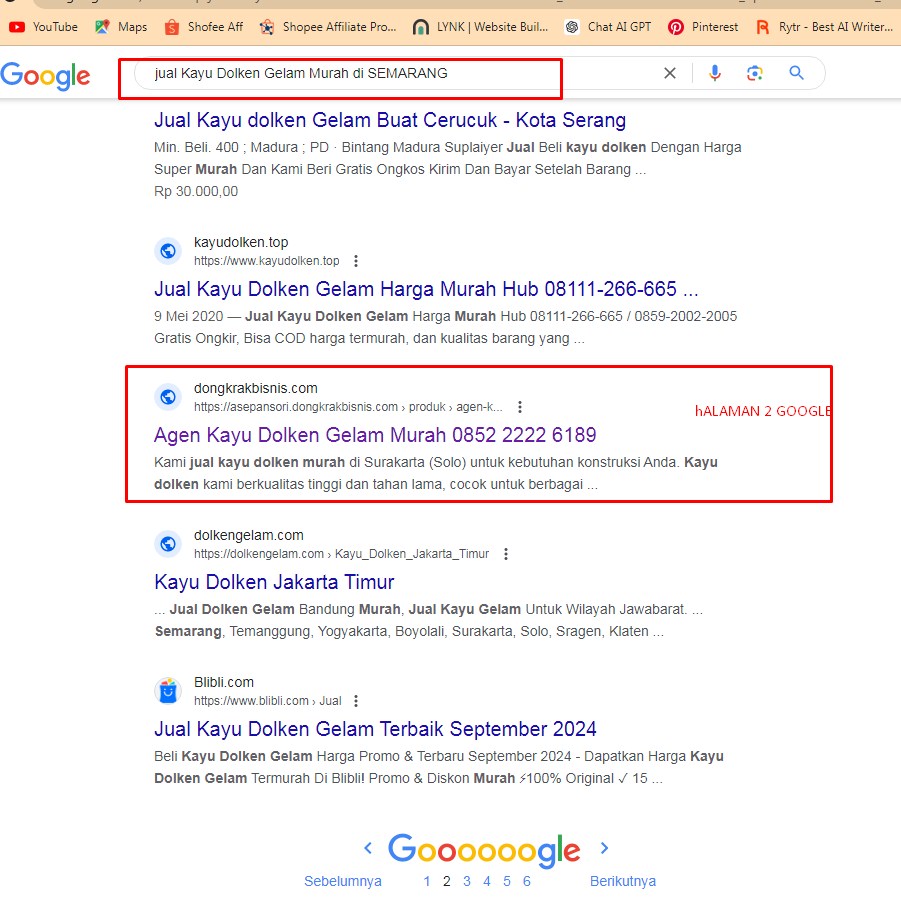This screenshot has height=923, width=901.
Task: Click the Blibli.com site name
Action: click(x=224, y=682)
